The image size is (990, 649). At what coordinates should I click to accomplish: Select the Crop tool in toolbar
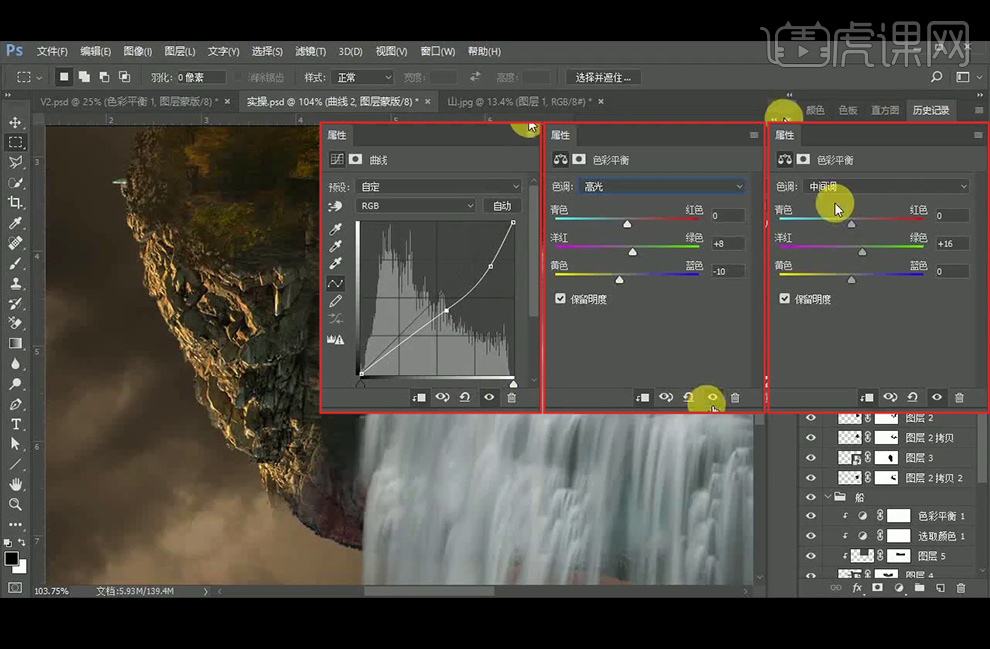point(15,203)
